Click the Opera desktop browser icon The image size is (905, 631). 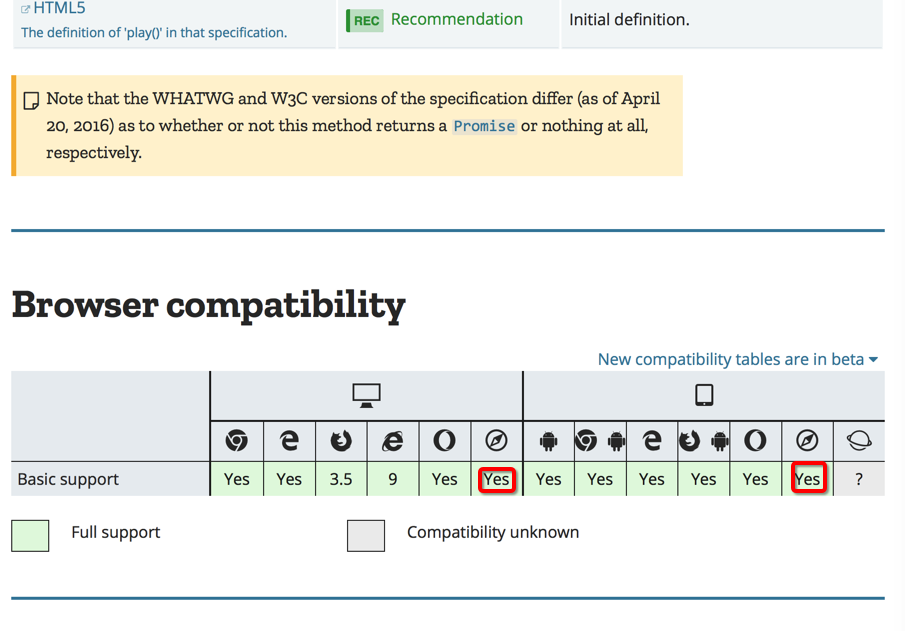(x=445, y=441)
